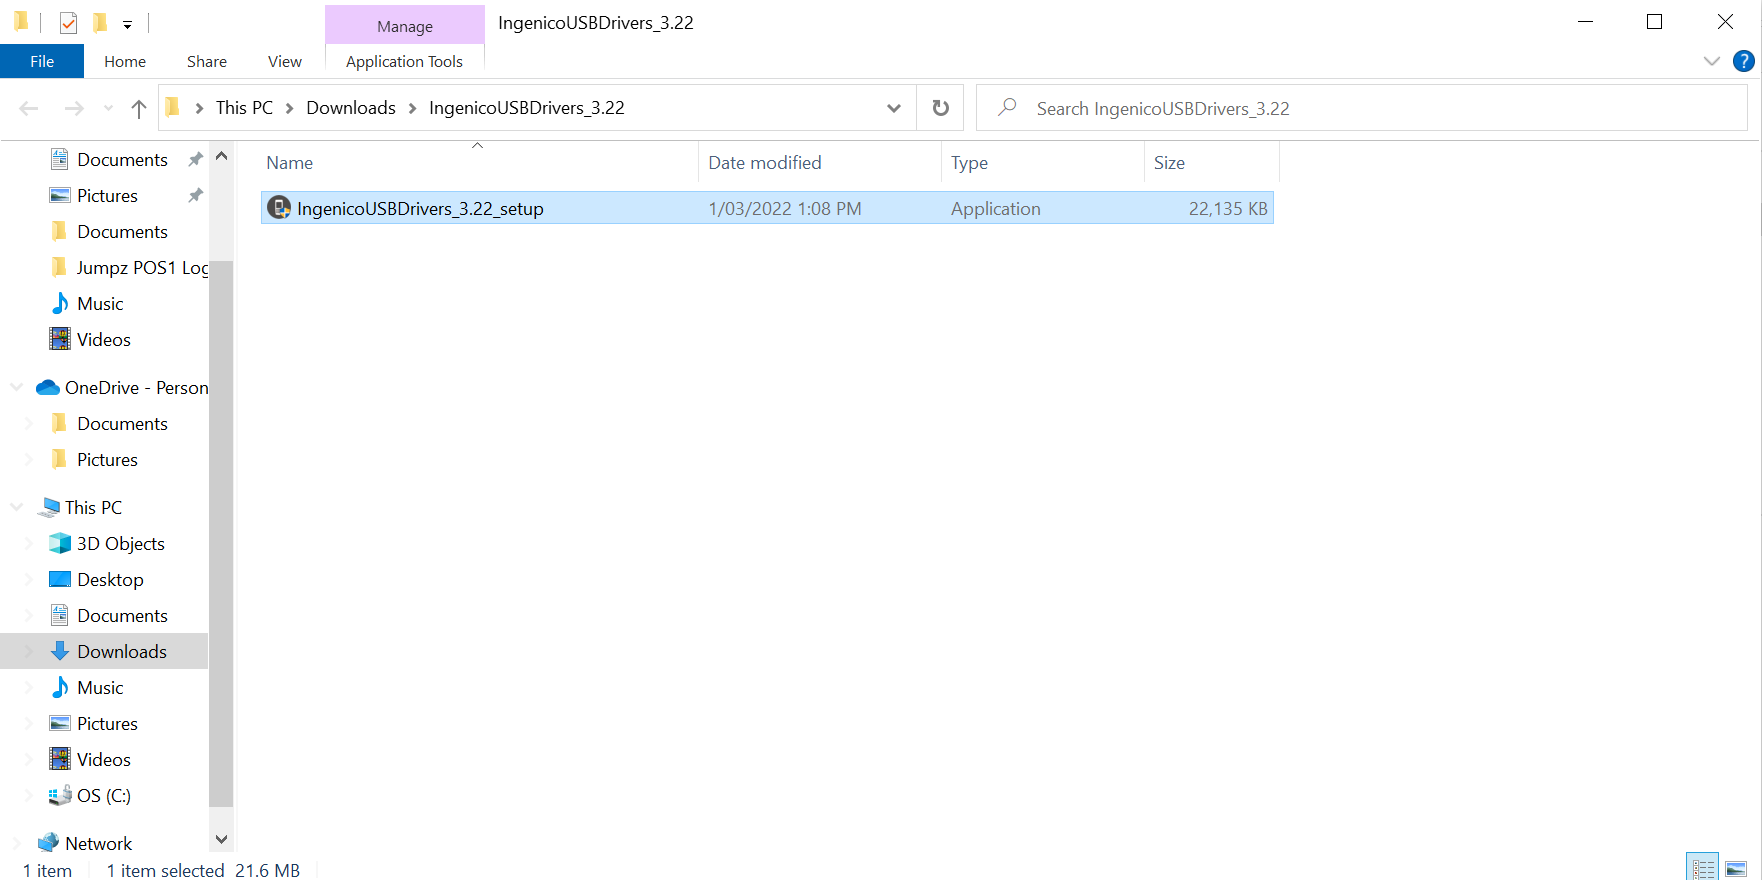Open OneDrive Pictures folder in sidebar
The height and width of the screenshot is (880, 1762).
coord(107,459)
